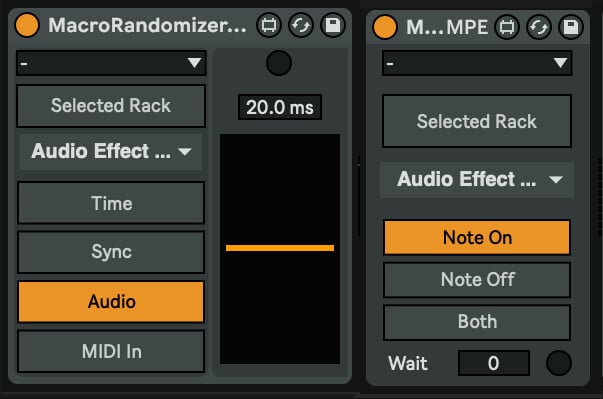Viewport: 603px width, 399px height.
Task: Select Note Off trigger option
Action: pyautogui.click(x=477, y=279)
